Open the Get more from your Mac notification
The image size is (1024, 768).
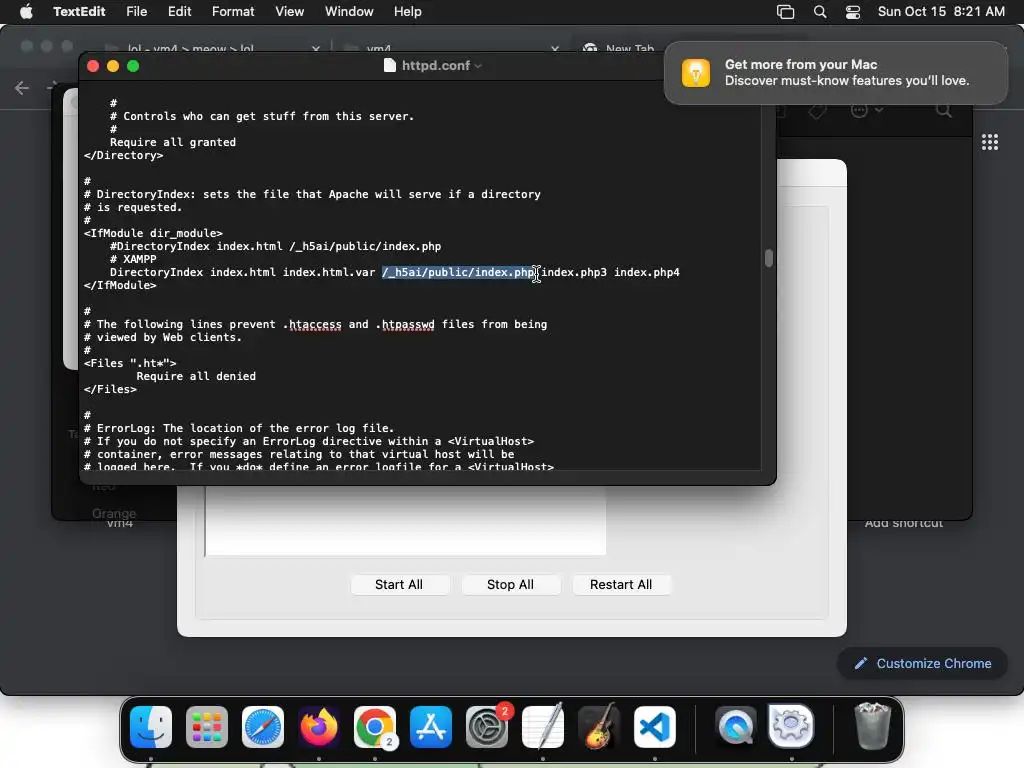836,72
